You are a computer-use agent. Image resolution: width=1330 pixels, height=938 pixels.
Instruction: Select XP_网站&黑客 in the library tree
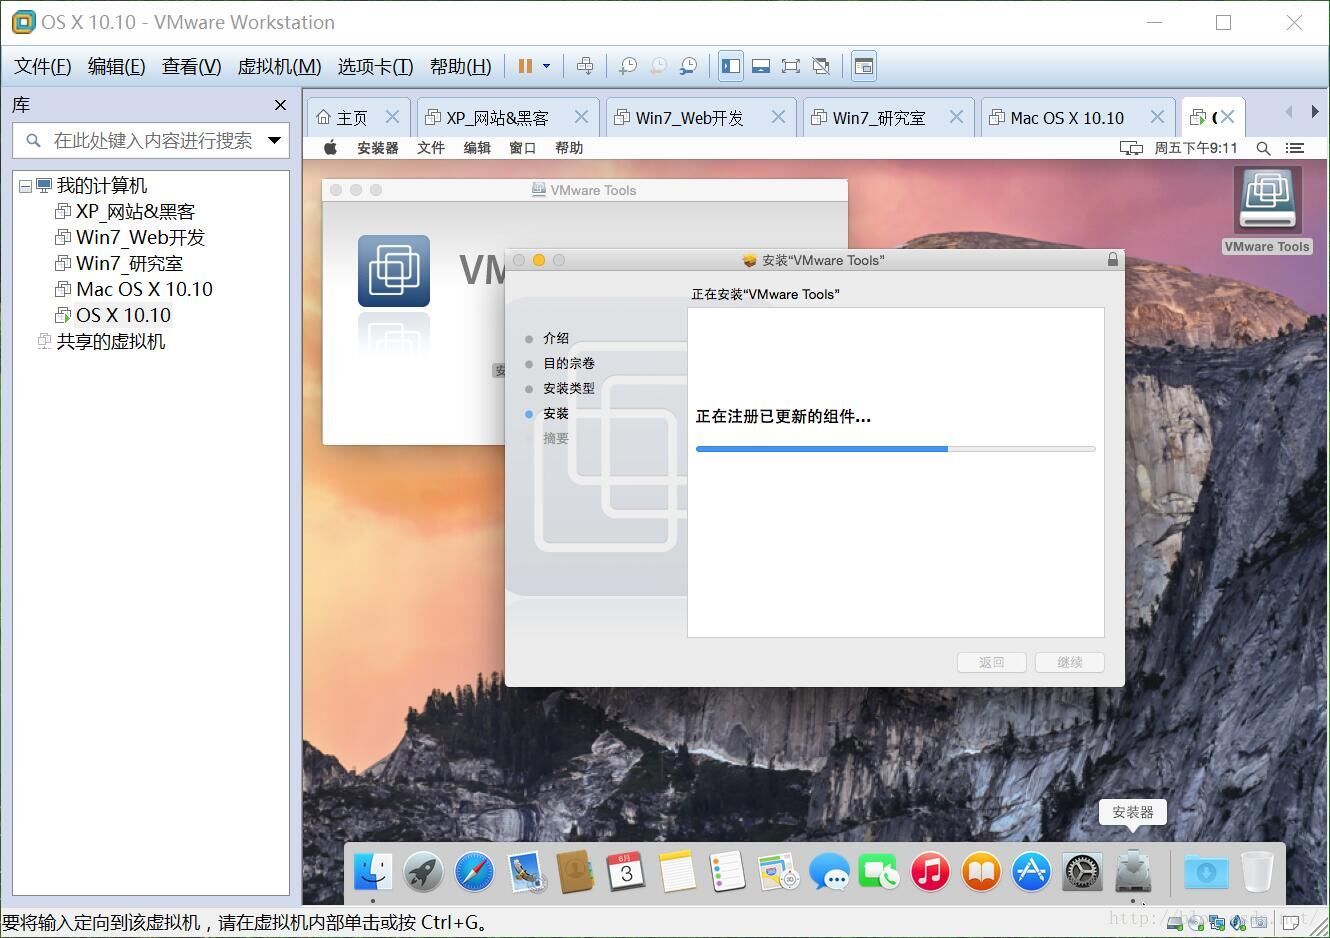coord(135,212)
